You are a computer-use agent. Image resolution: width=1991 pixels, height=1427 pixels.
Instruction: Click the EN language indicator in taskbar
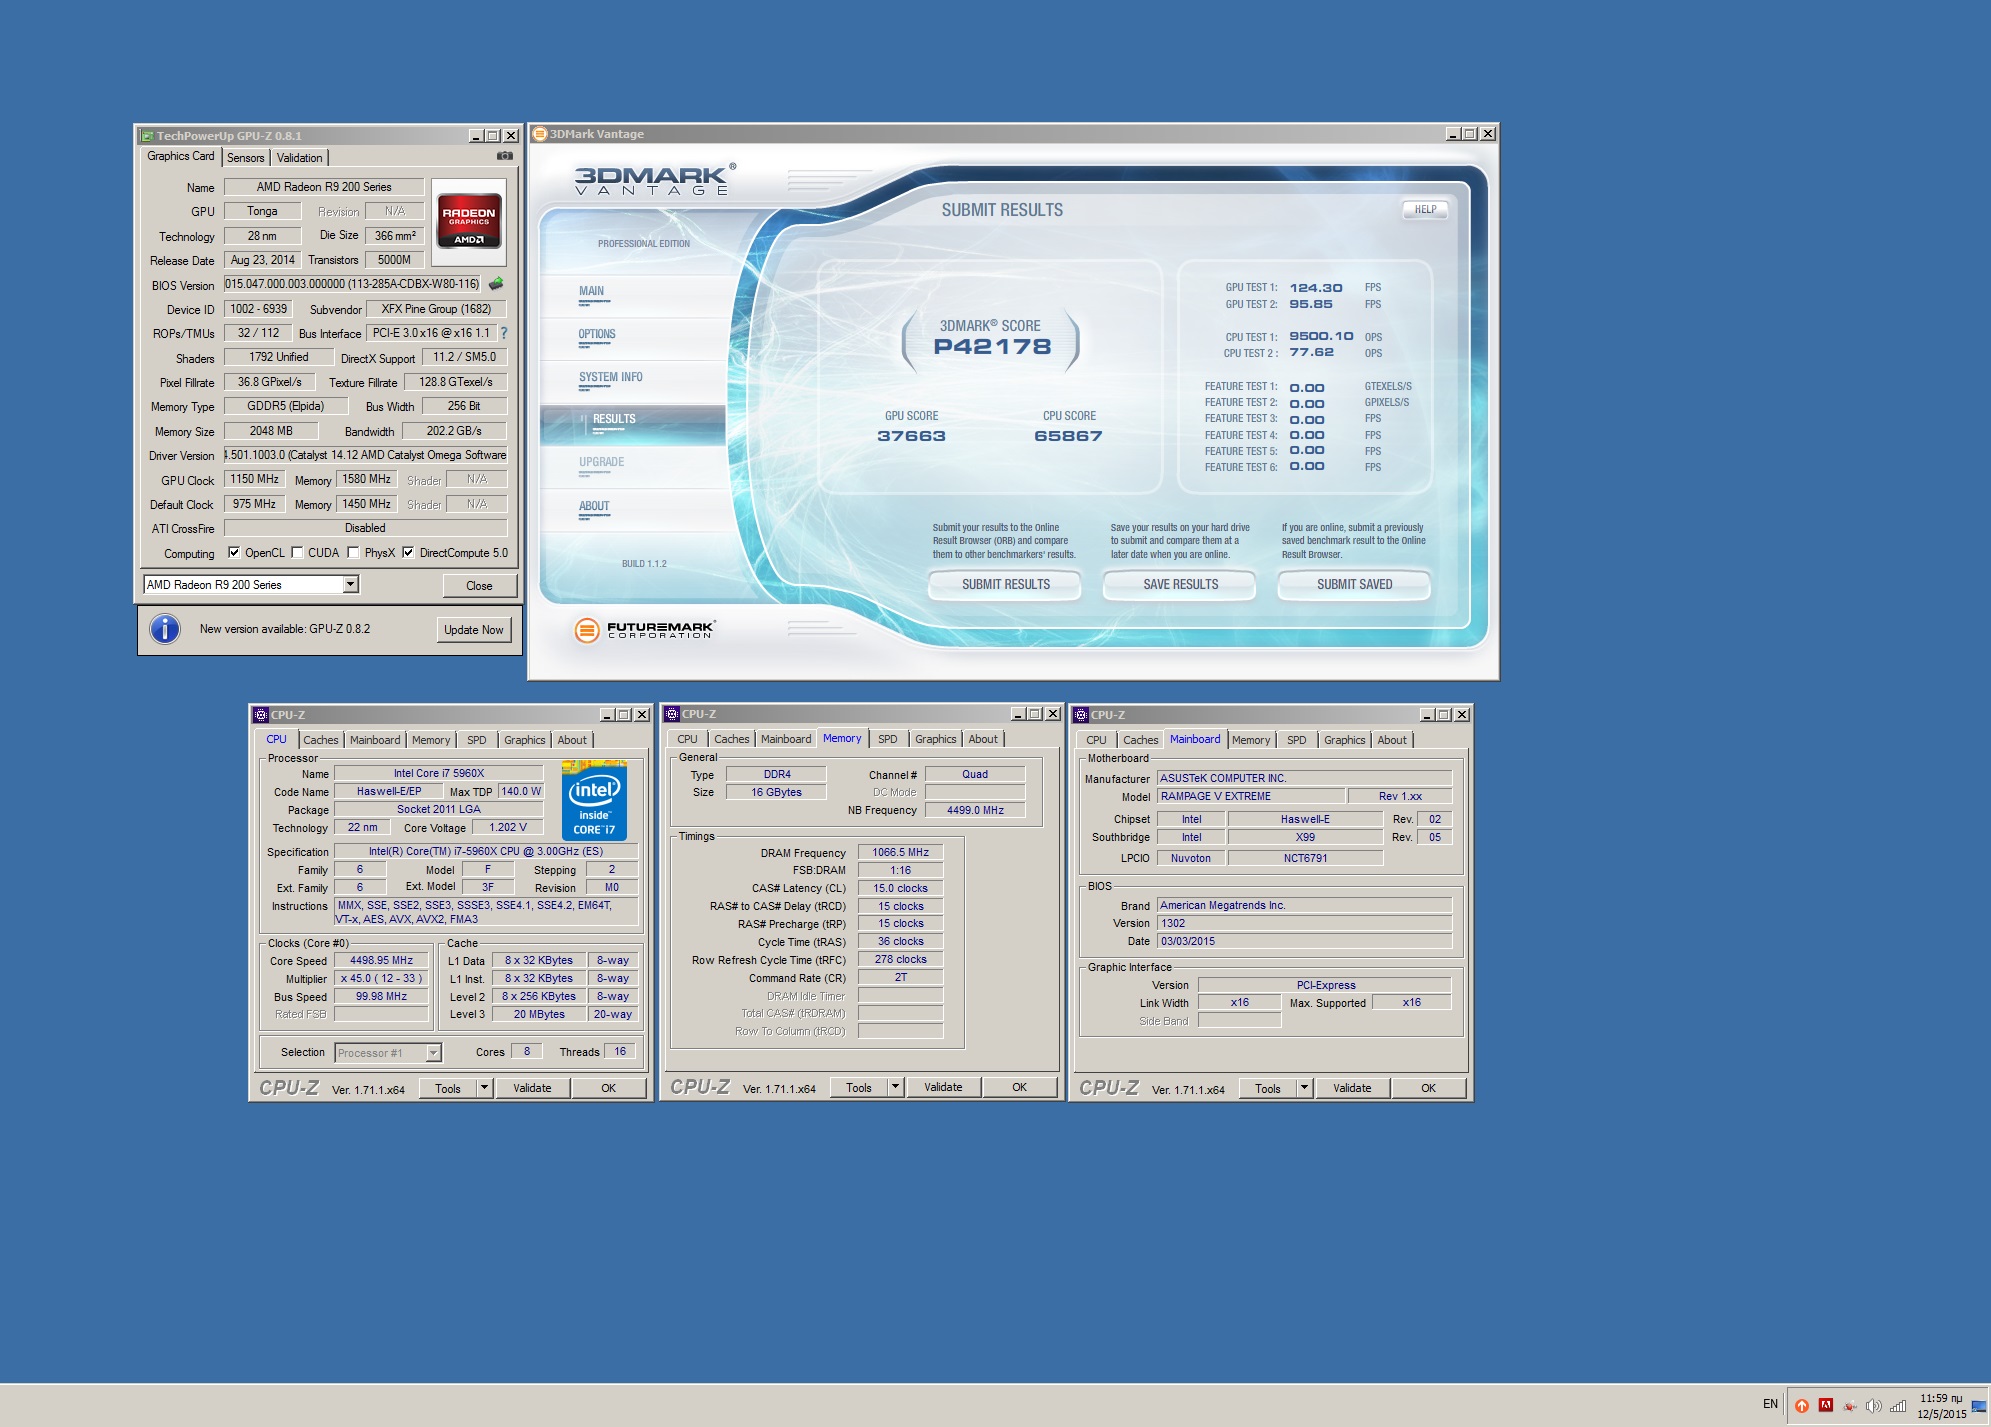coord(1770,1404)
